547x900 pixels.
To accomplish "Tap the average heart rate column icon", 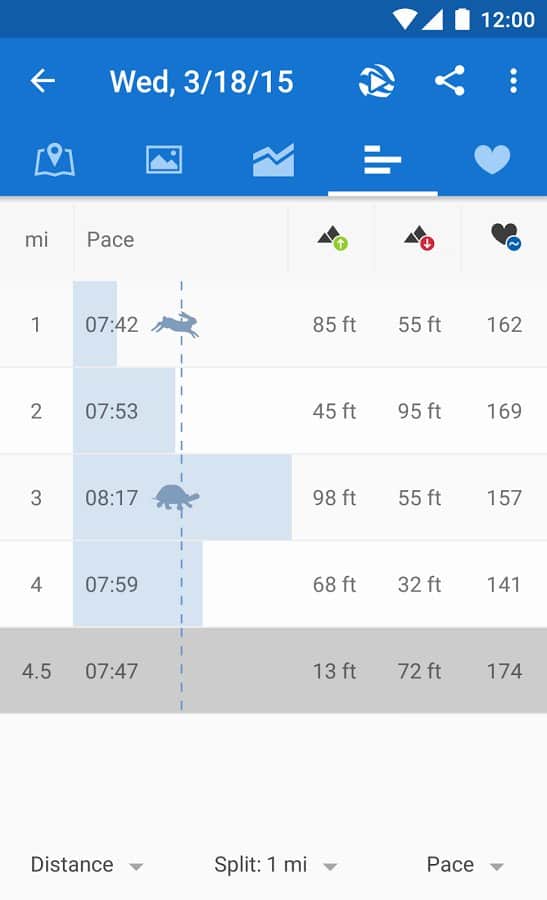I will click(x=506, y=236).
